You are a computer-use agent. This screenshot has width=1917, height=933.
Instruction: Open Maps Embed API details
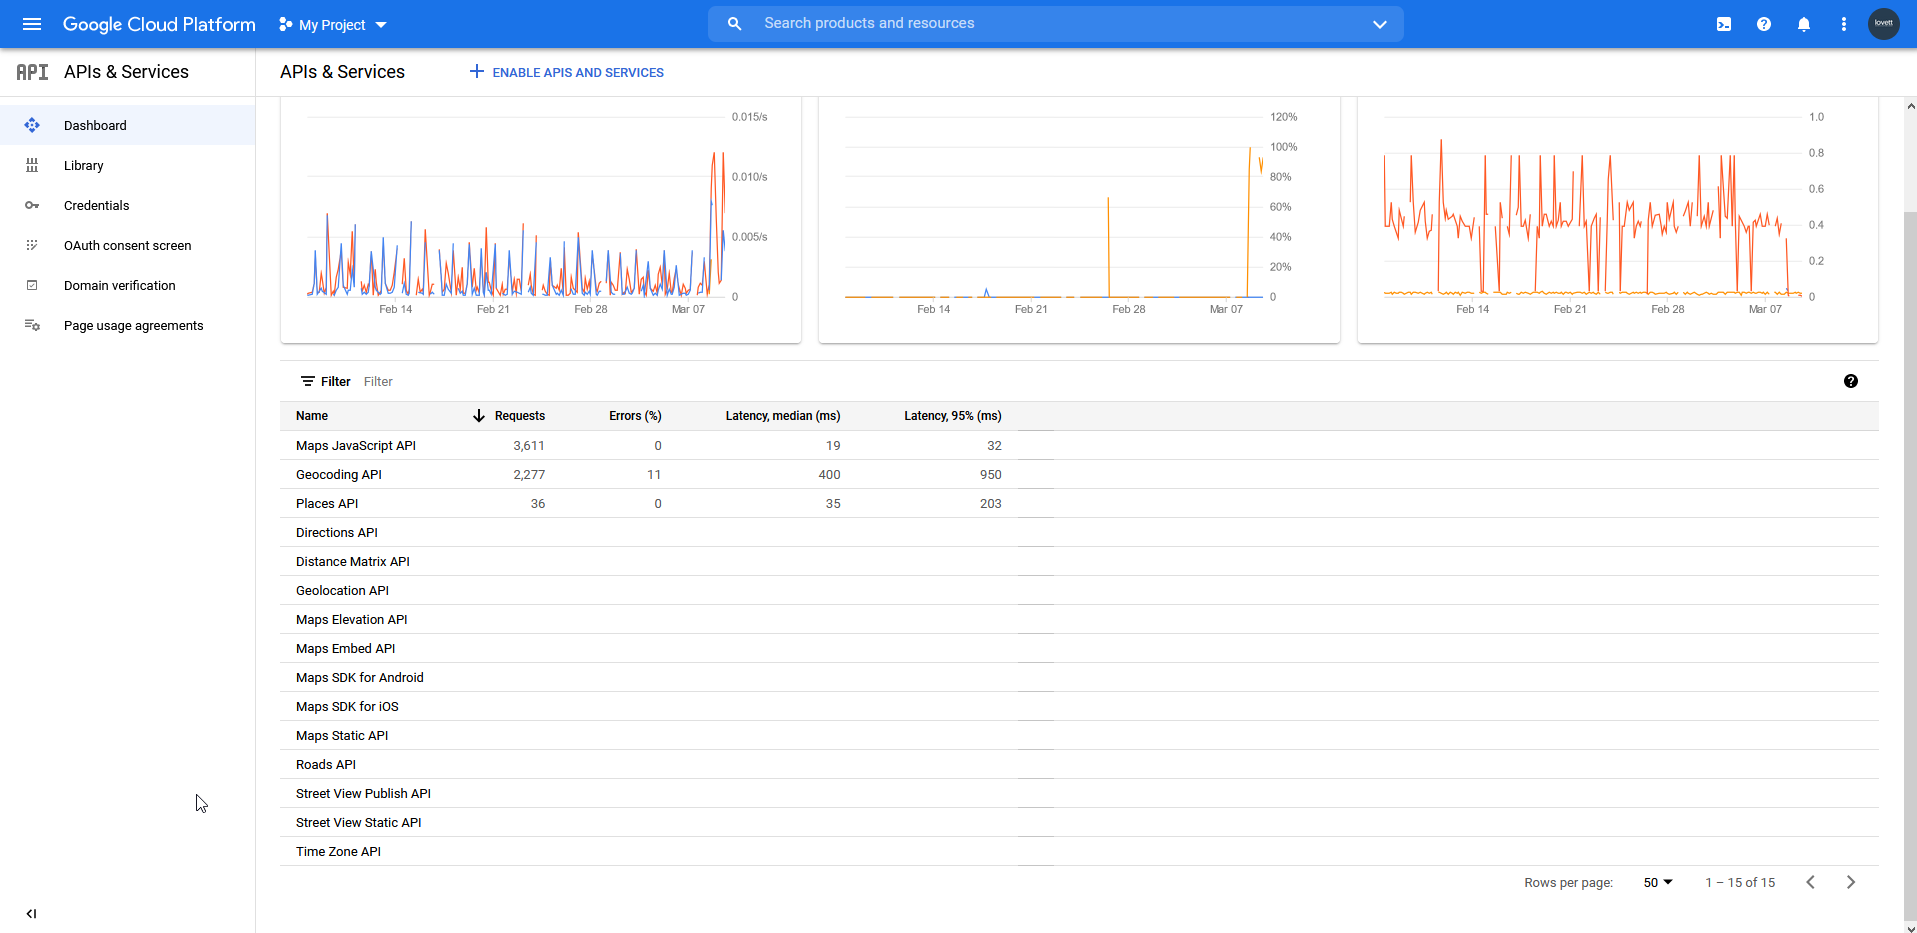coord(346,649)
